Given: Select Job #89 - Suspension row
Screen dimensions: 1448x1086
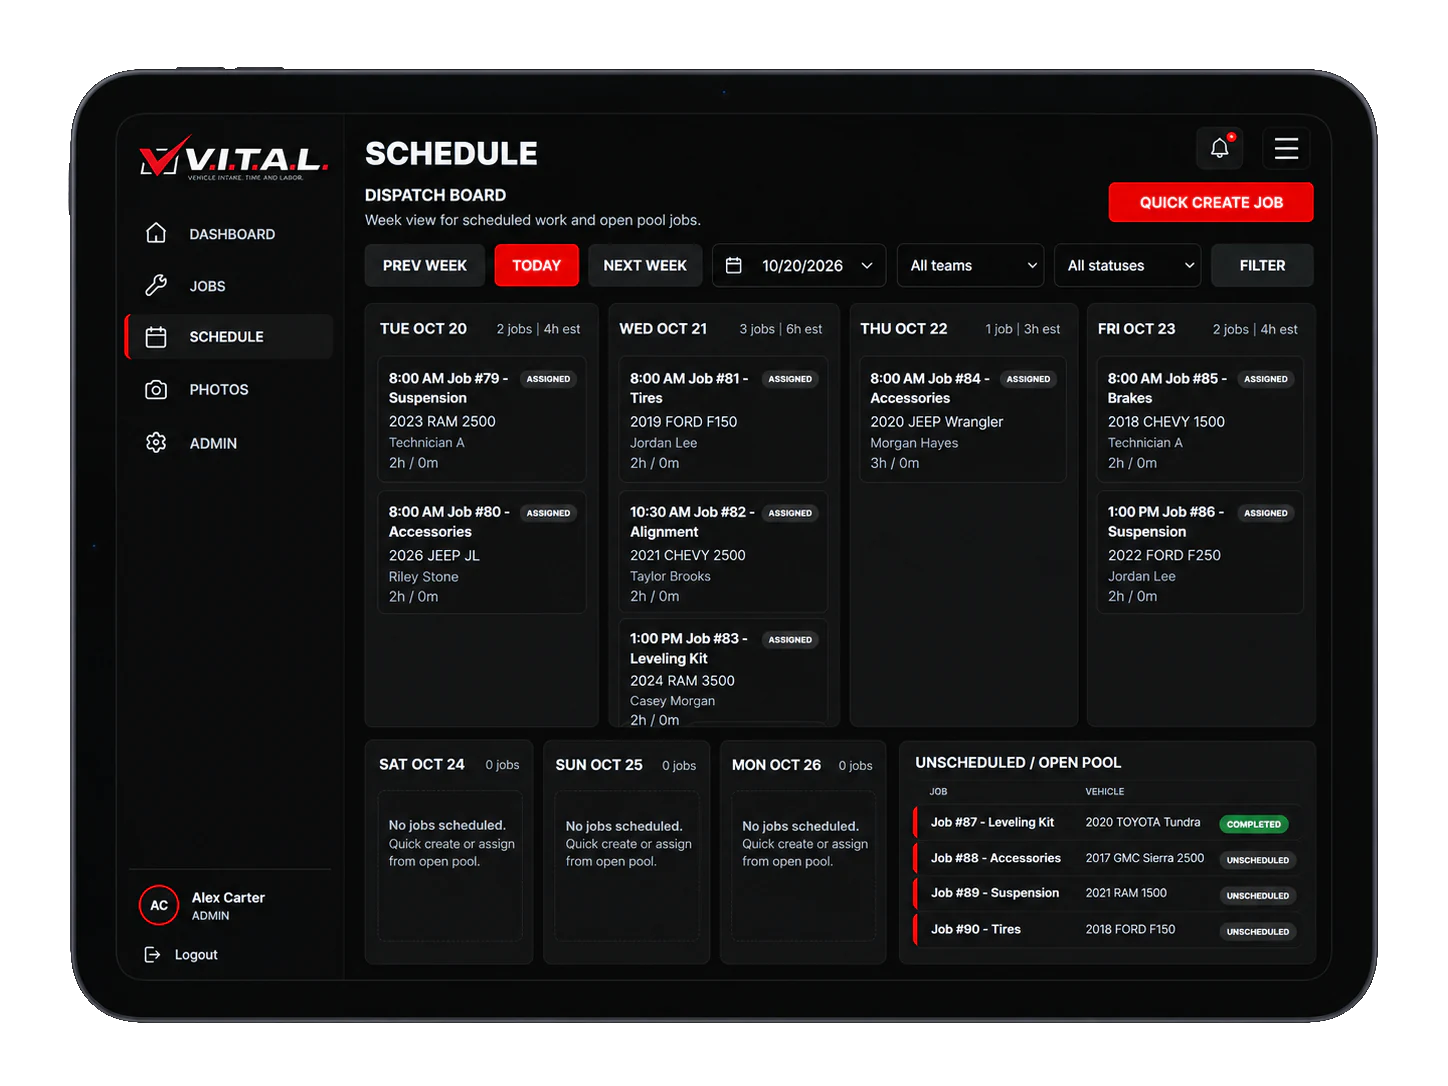Looking at the screenshot, I should (x=1107, y=893).
